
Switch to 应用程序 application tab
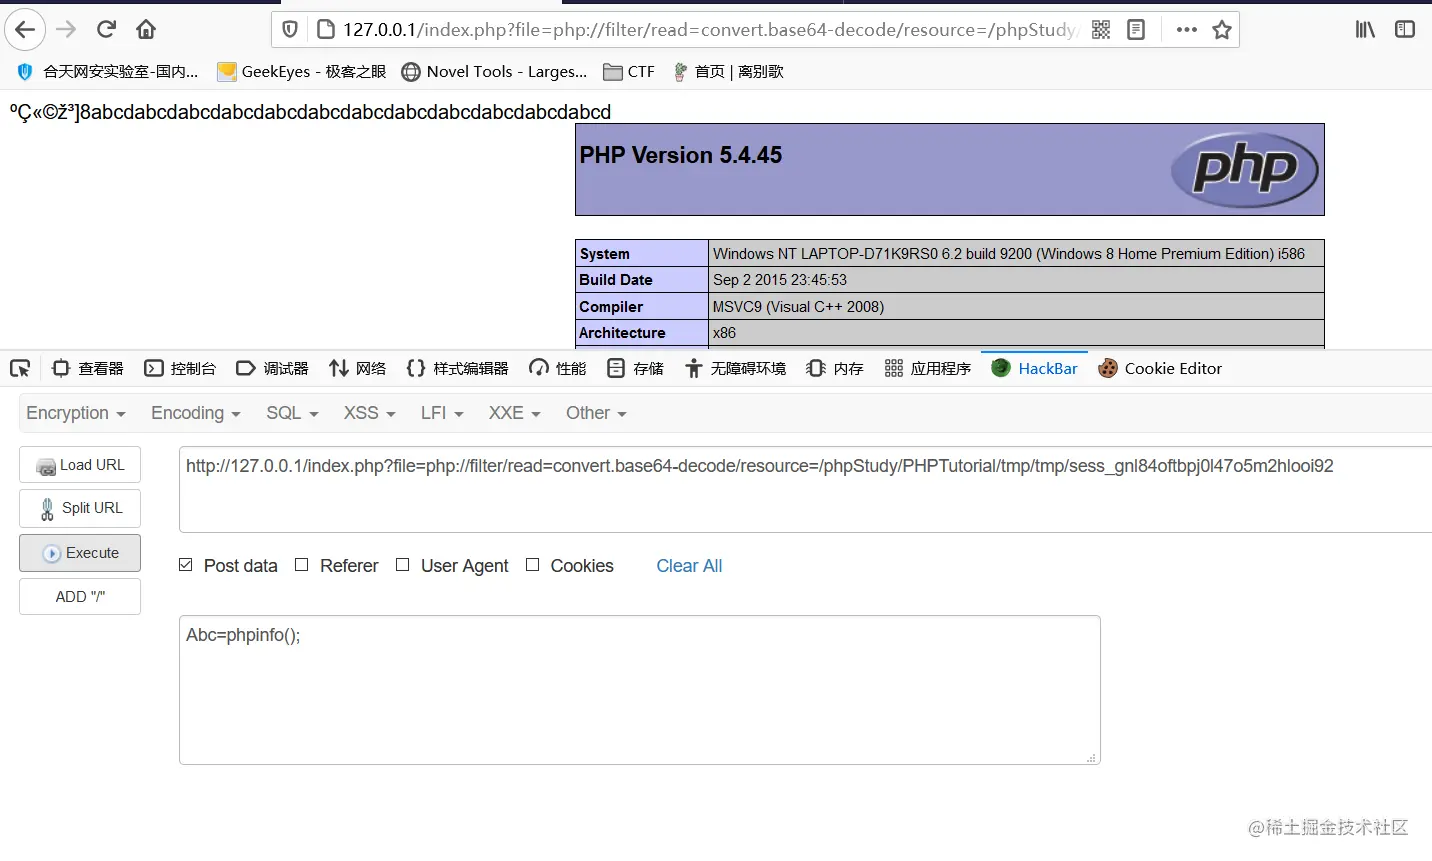click(x=928, y=368)
